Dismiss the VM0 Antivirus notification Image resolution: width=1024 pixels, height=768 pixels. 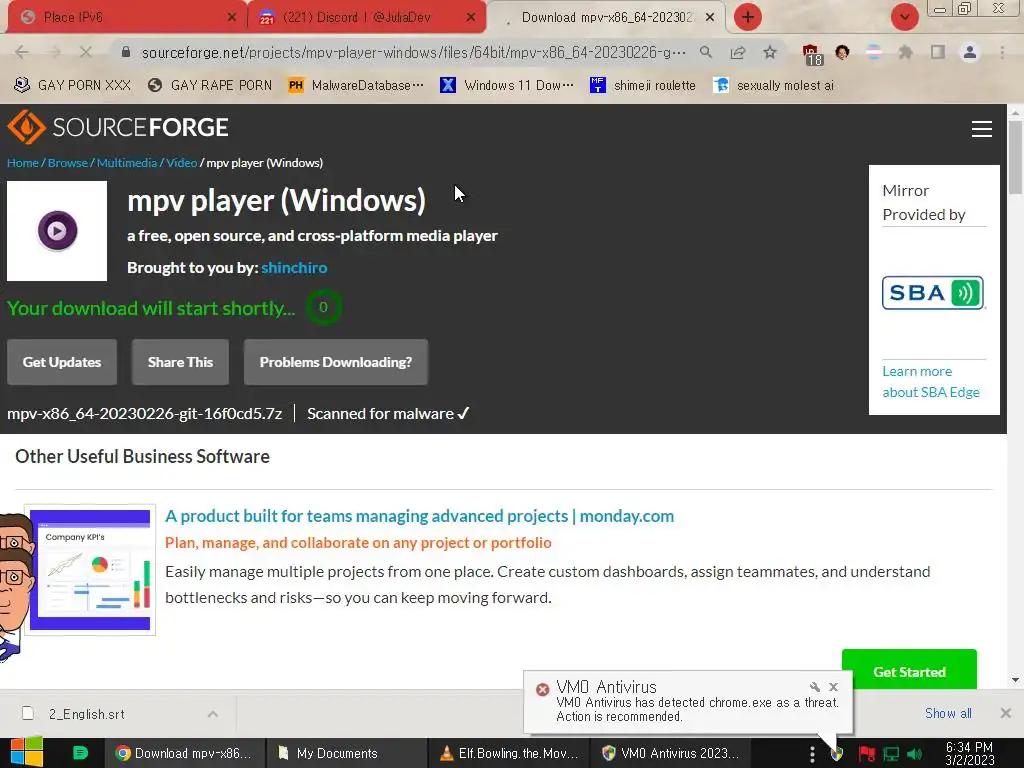coord(833,686)
